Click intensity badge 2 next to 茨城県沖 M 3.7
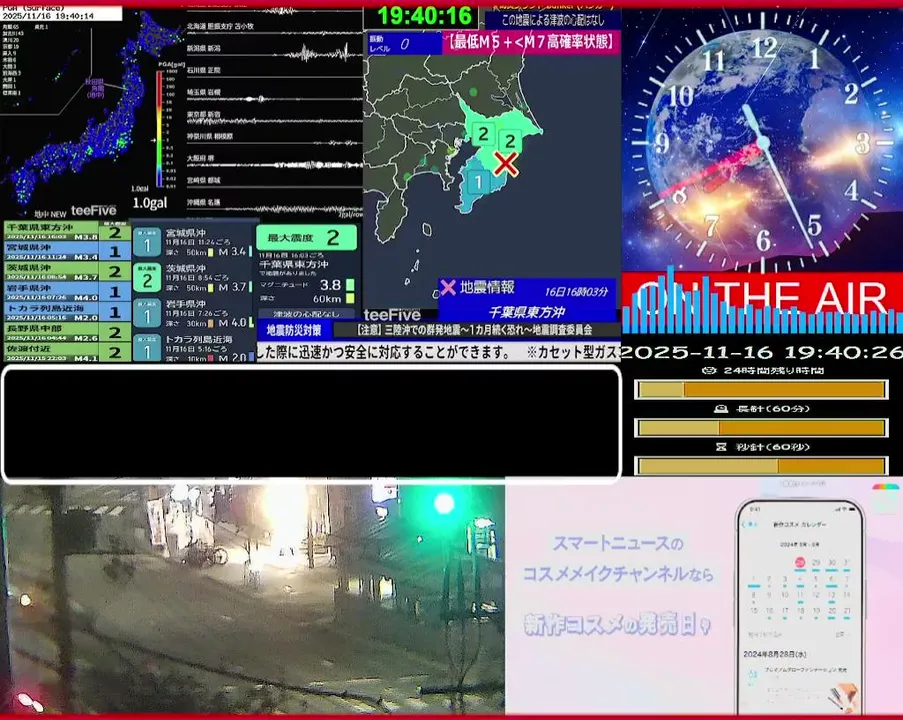Viewport: 903px width, 720px height. coord(147,278)
